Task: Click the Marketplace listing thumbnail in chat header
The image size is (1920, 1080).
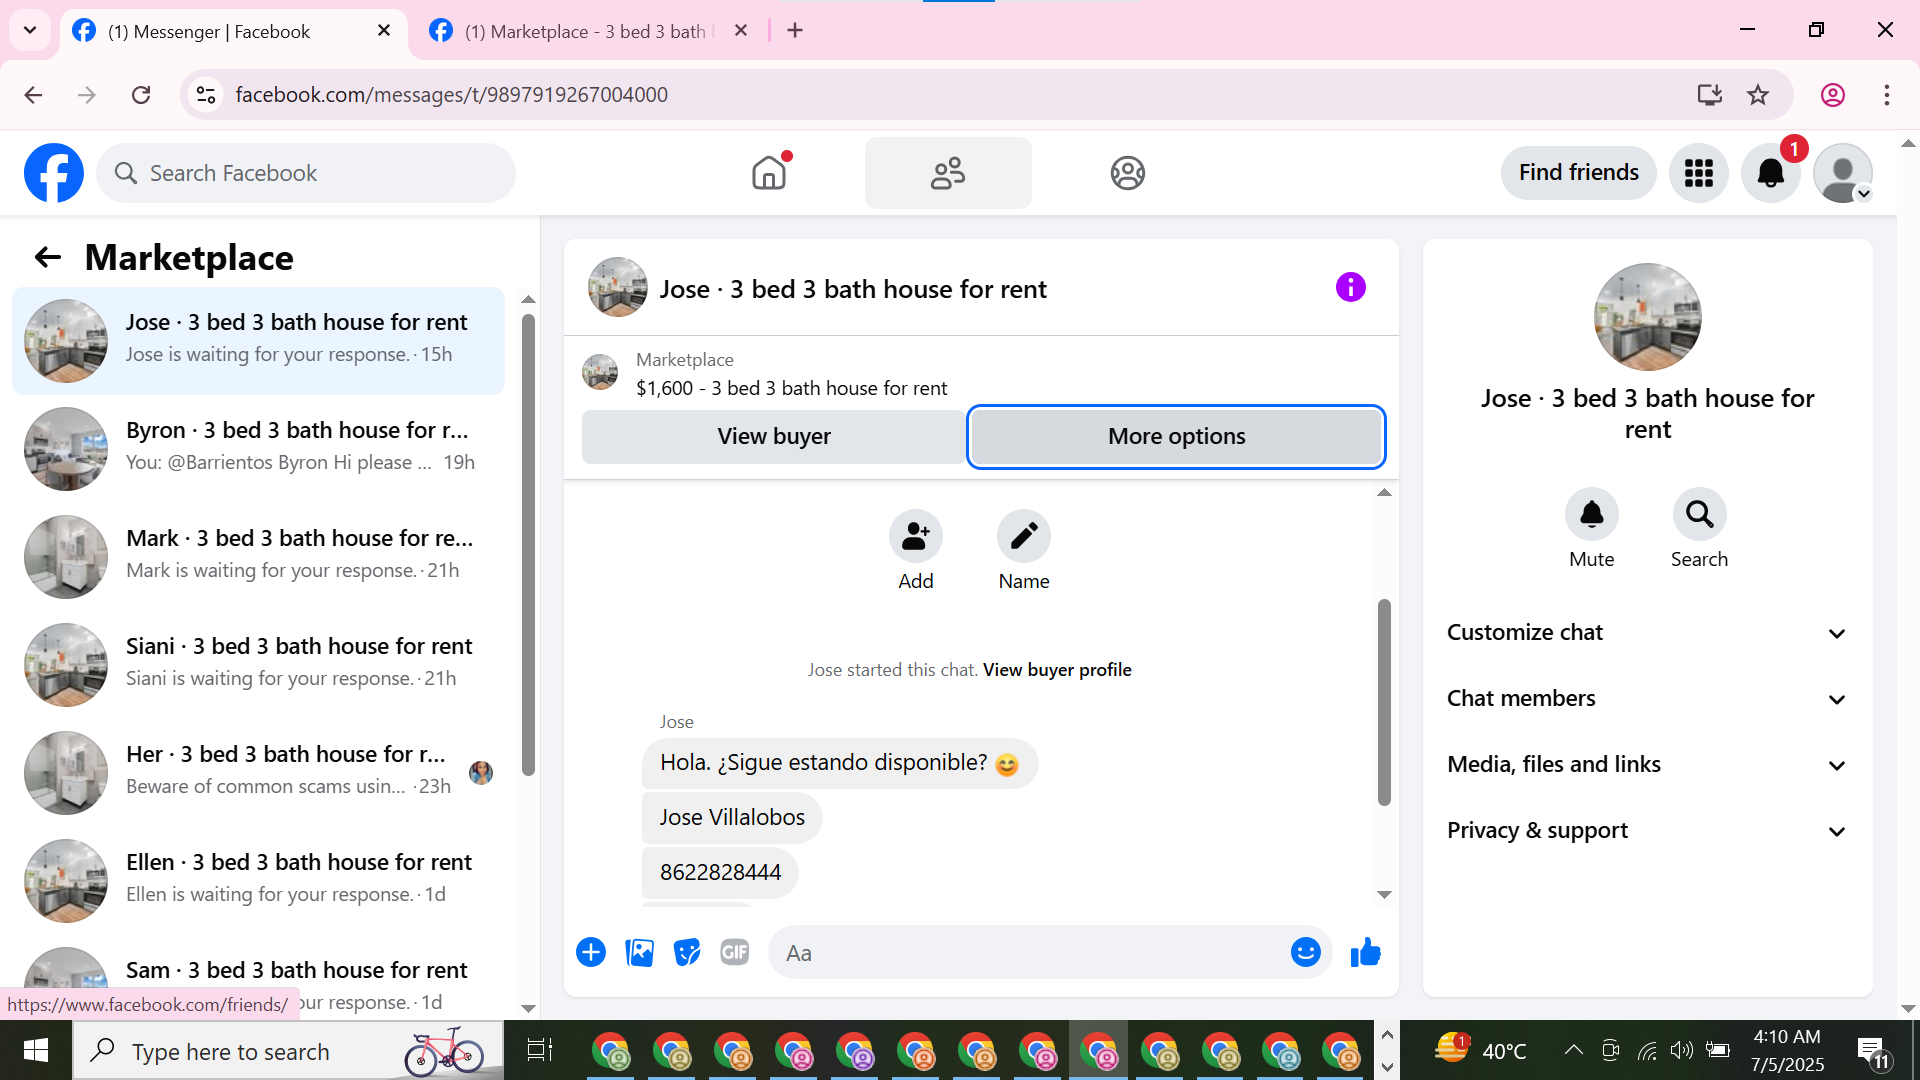Action: coord(600,372)
